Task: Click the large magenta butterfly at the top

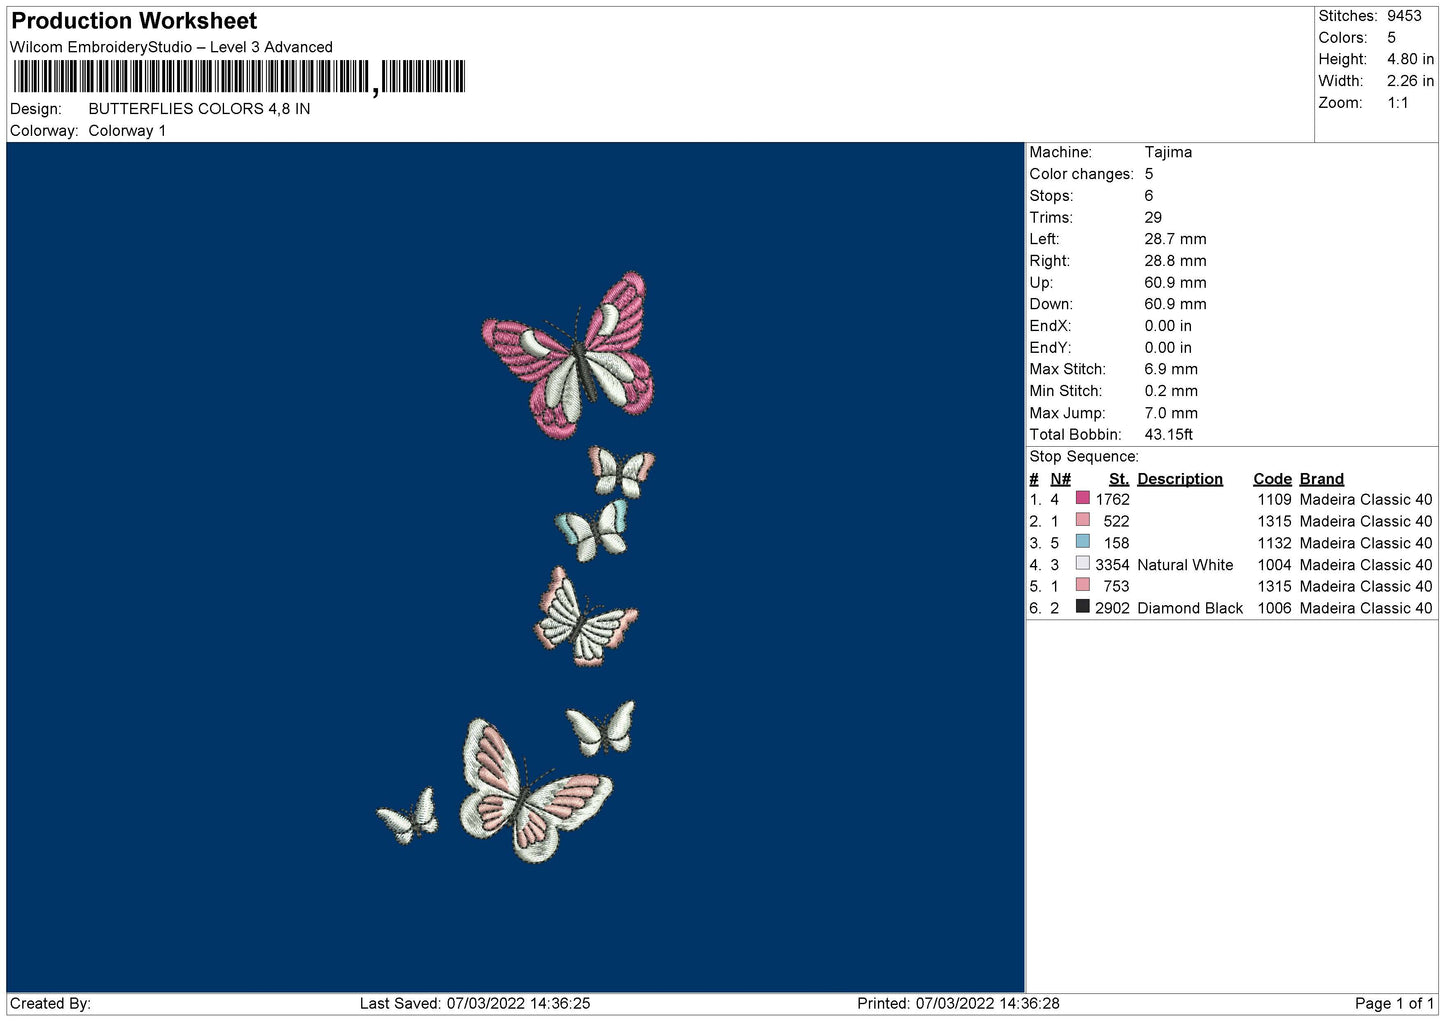Action: coord(572,357)
